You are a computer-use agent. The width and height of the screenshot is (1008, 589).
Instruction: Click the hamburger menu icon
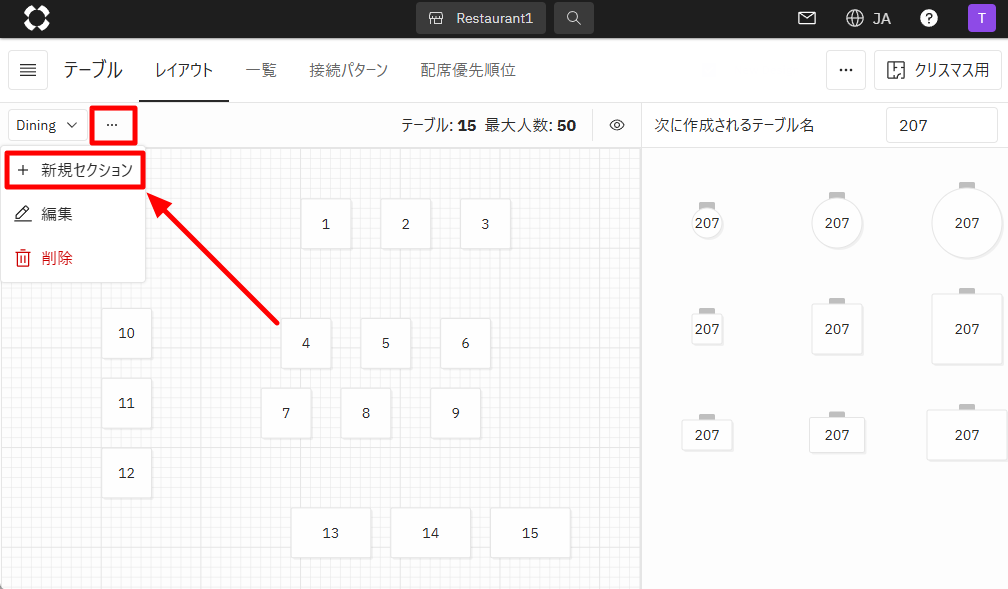[28, 70]
